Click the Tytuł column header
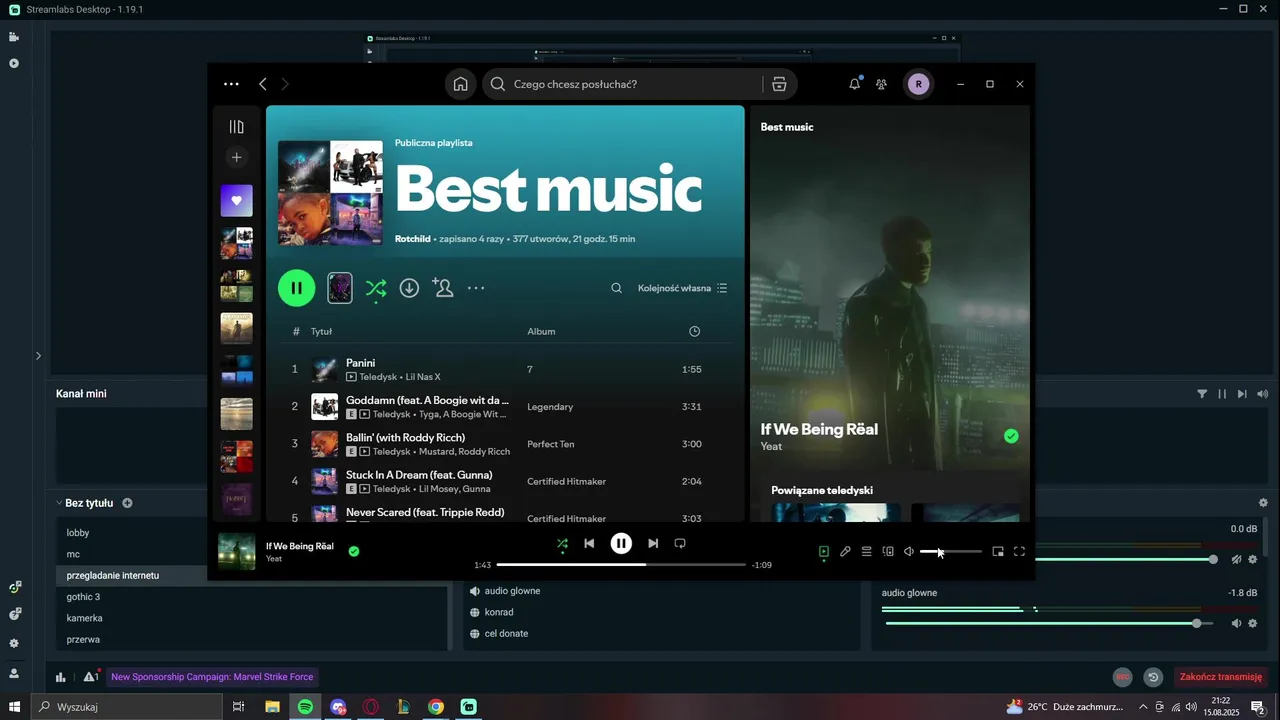The width and height of the screenshot is (1280, 720). [321, 331]
